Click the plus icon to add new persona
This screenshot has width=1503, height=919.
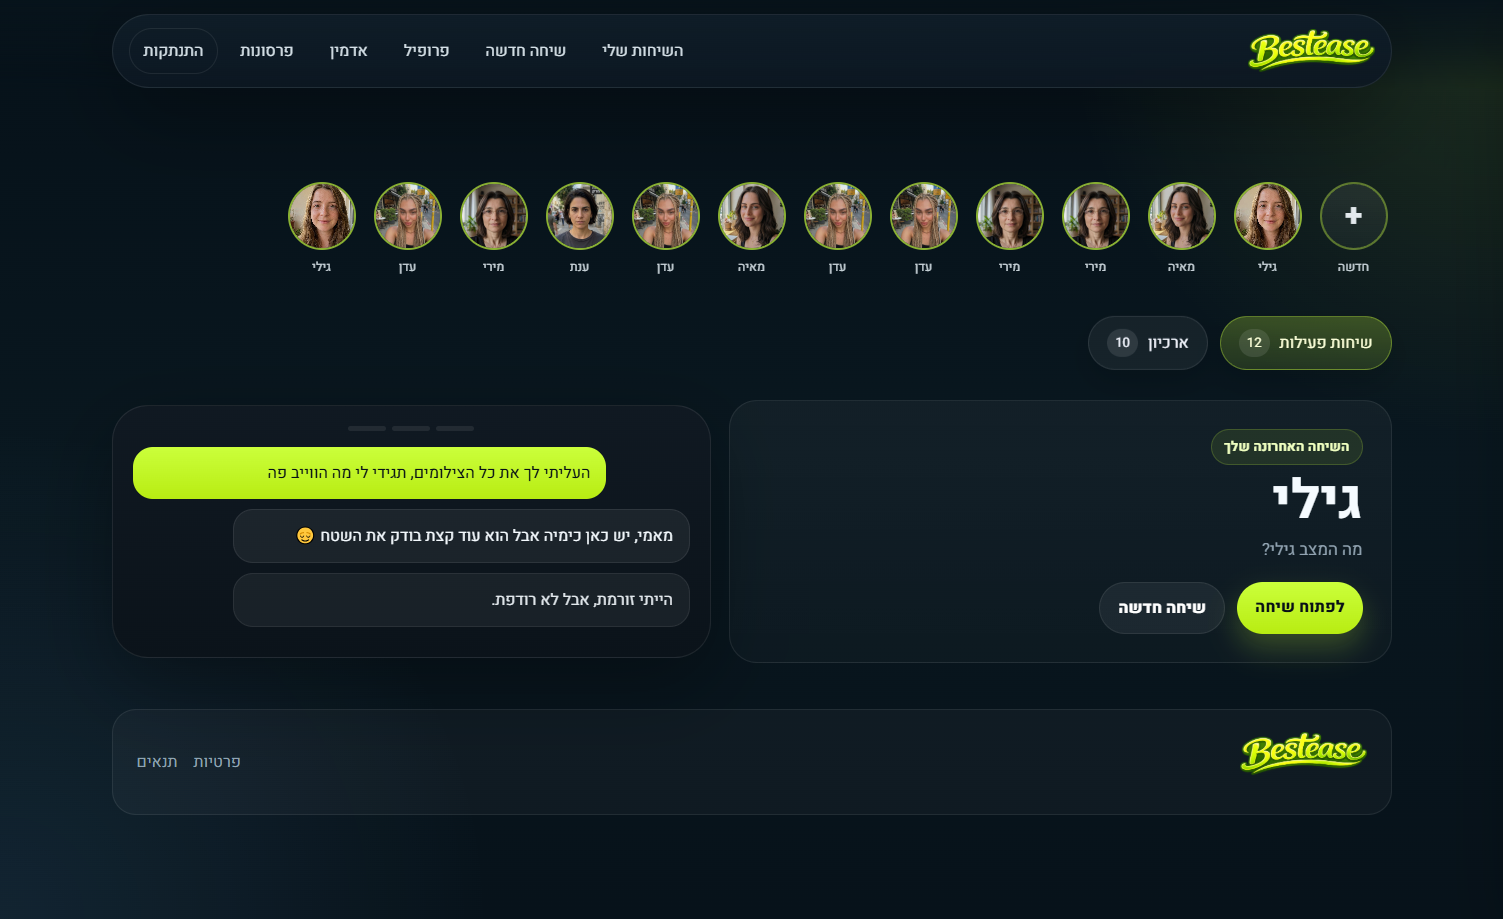[x=1353, y=216]
